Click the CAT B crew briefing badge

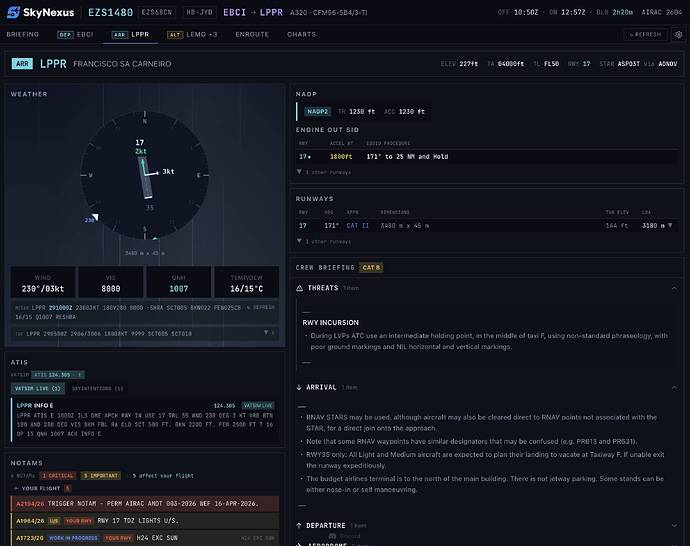click(x=371, y=268)
